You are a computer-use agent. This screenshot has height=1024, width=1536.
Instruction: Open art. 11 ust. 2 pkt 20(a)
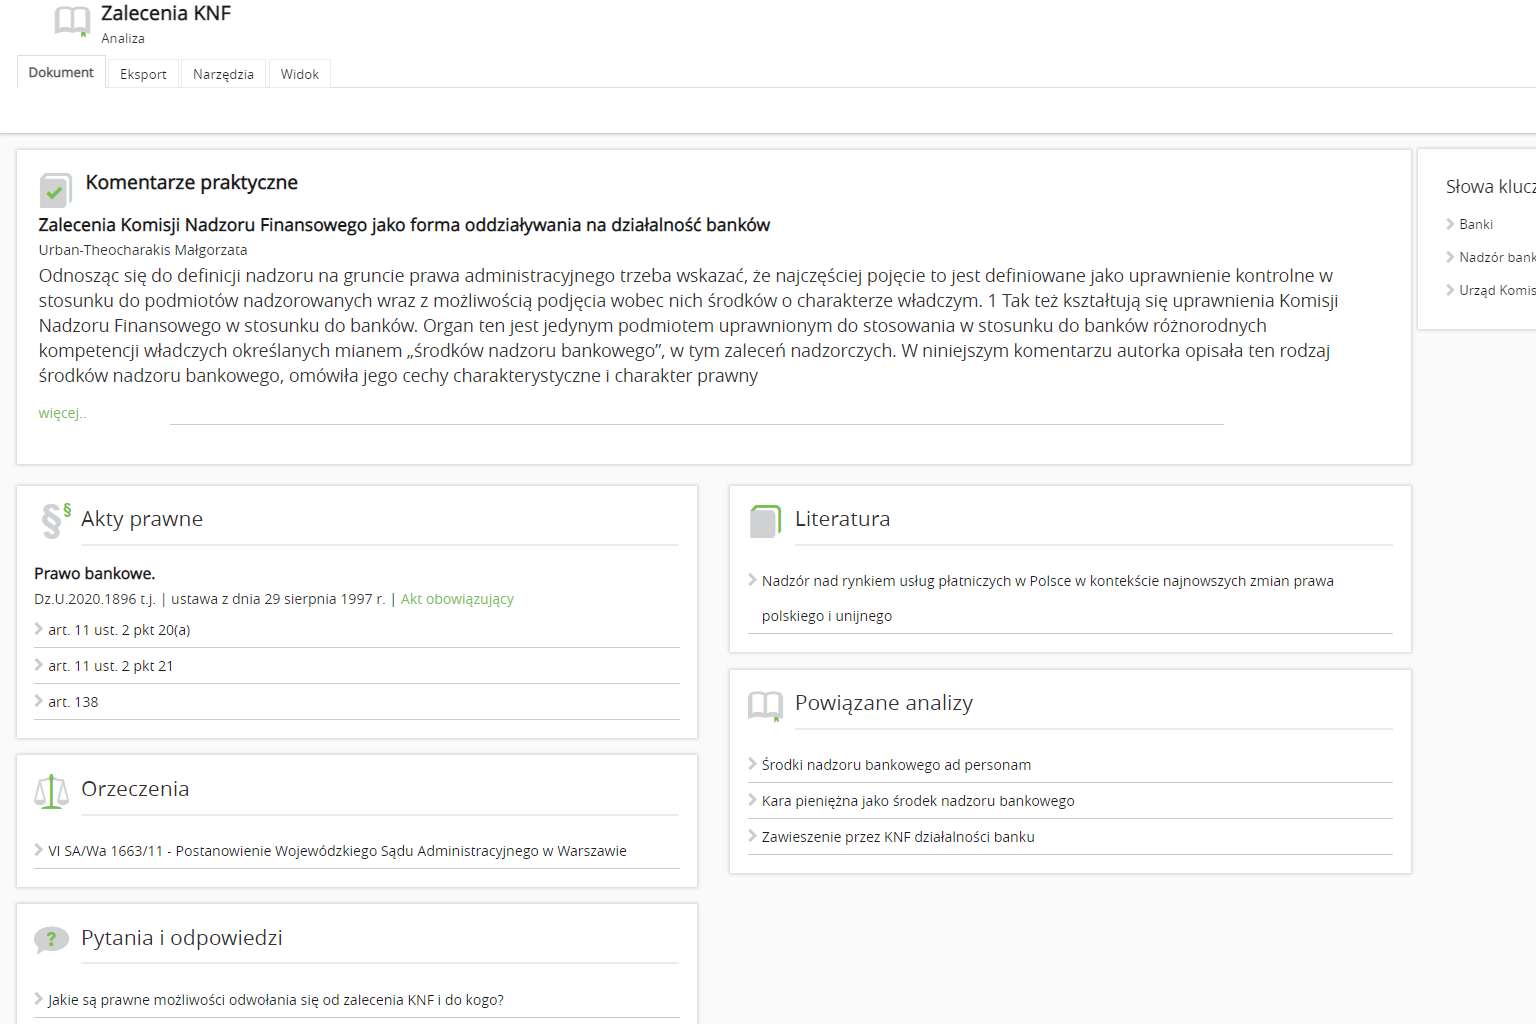[x=119, y=630]
